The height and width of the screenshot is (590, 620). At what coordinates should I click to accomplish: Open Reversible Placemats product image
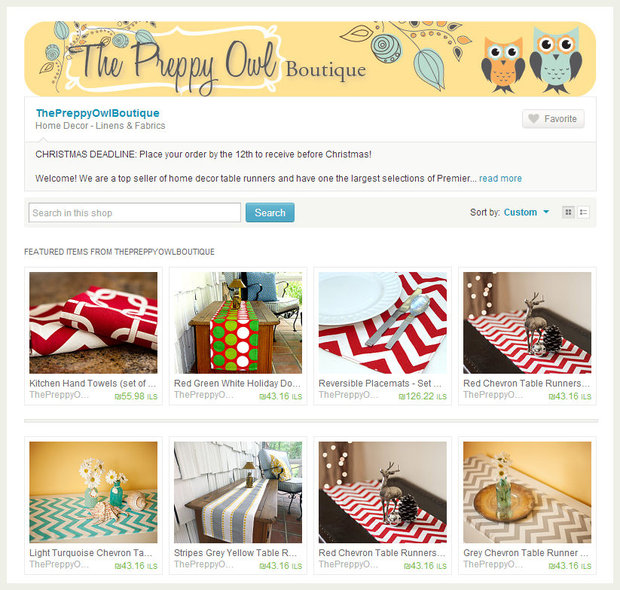coord(383,323)
